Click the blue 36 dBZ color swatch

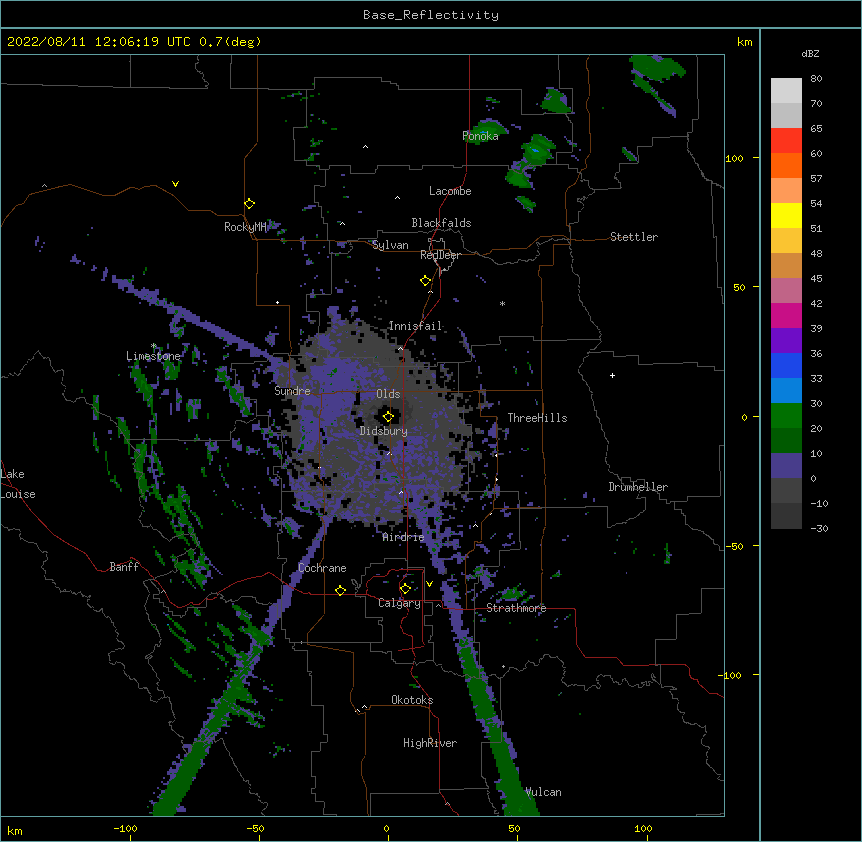(x=786, y=365)
